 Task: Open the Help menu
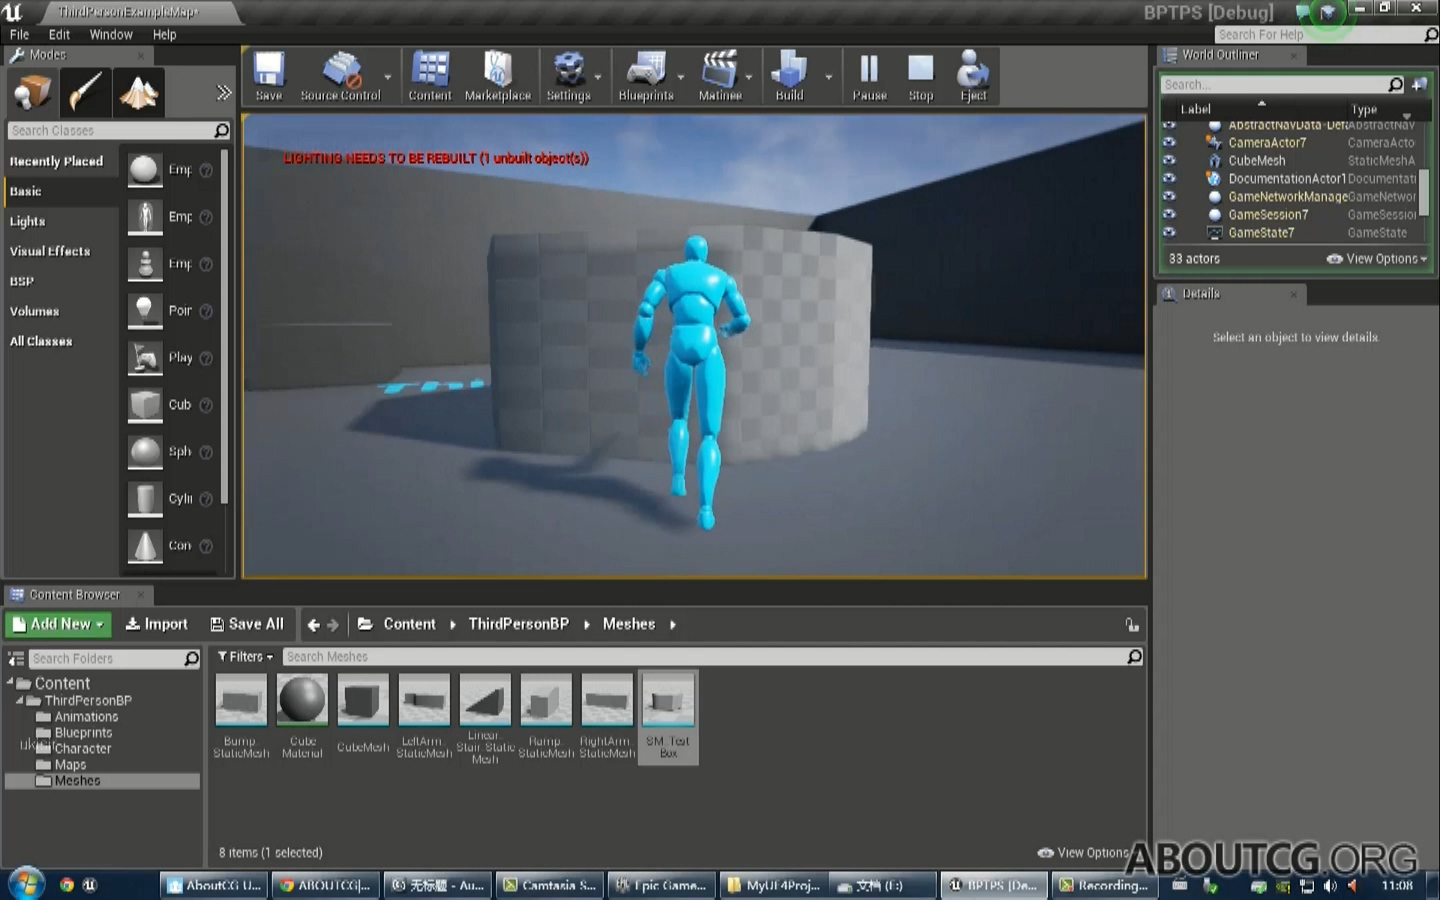pyautogui.click(x=164, y=34)
